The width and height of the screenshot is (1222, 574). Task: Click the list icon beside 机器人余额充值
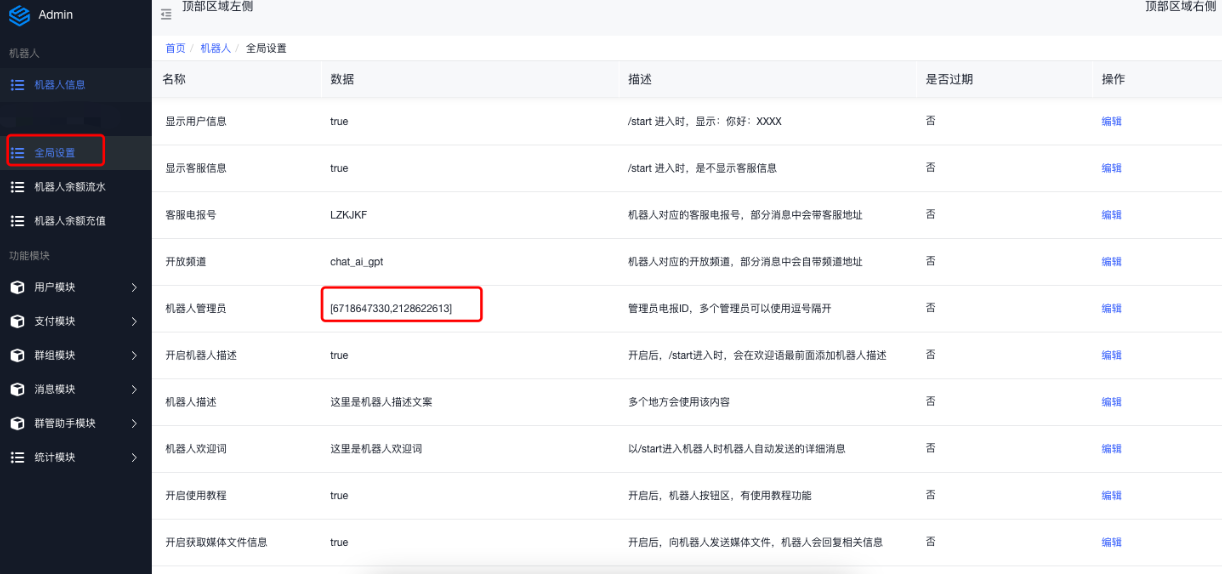[x=17, y=221]
